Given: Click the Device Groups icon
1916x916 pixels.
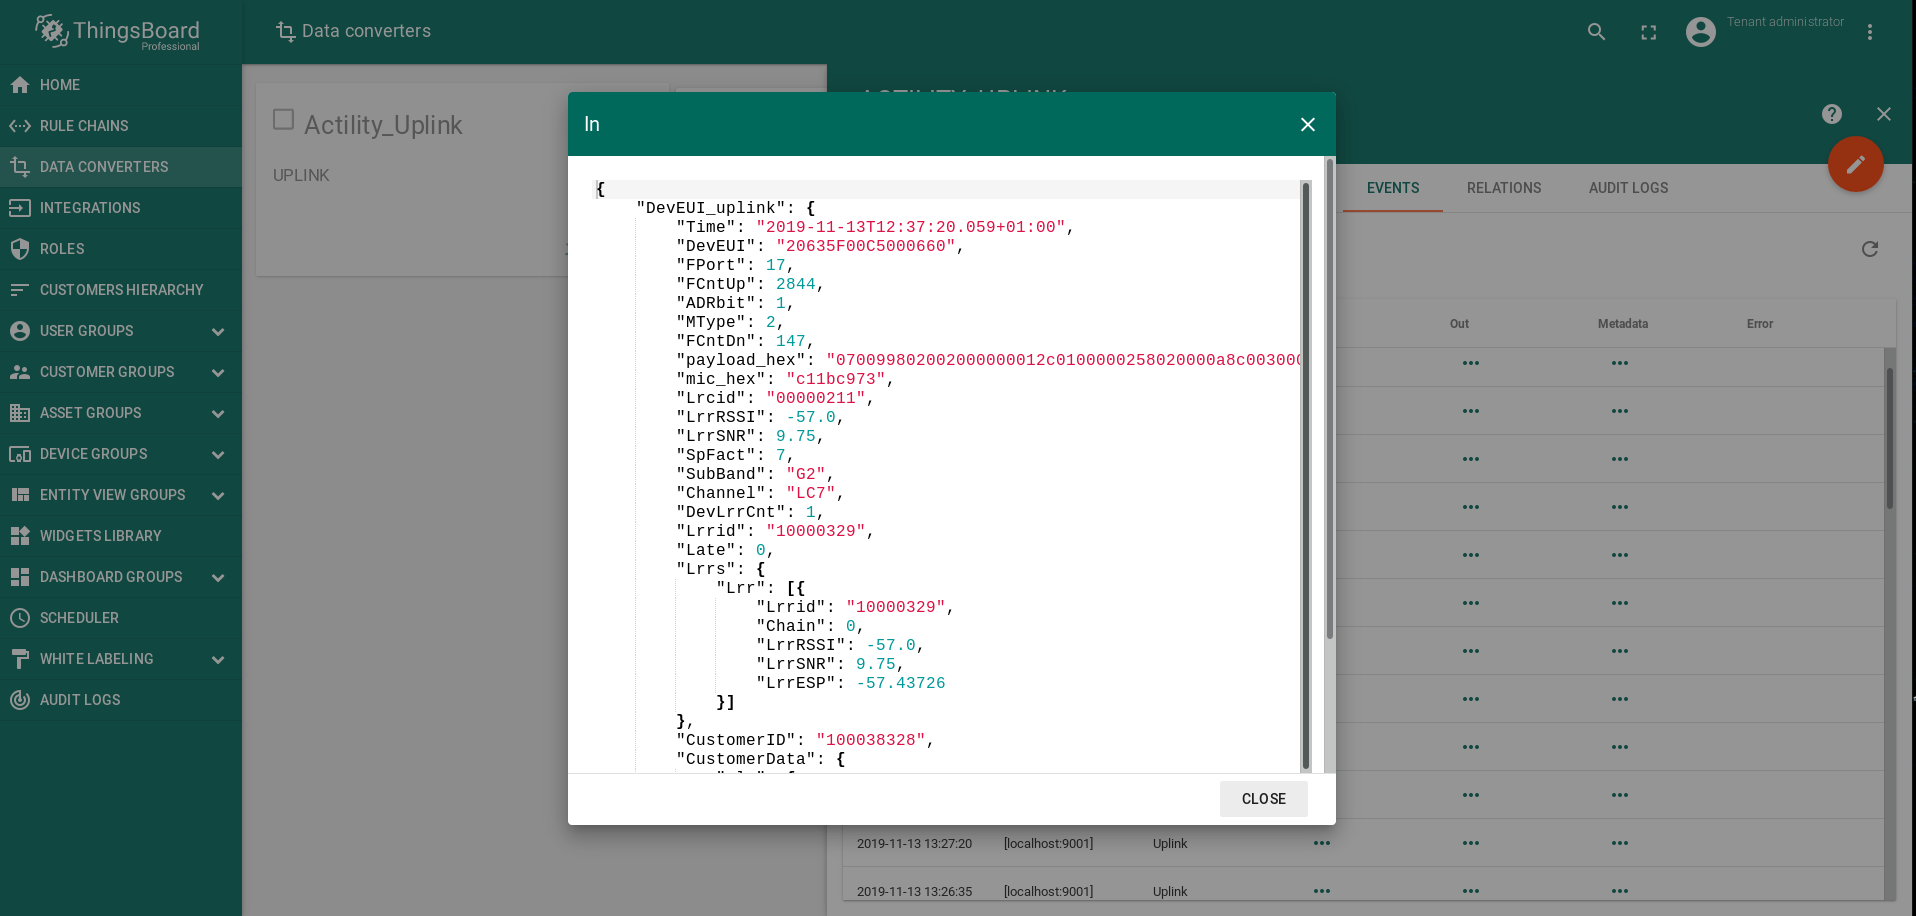Looking at the screenshot, I should 20,454.
